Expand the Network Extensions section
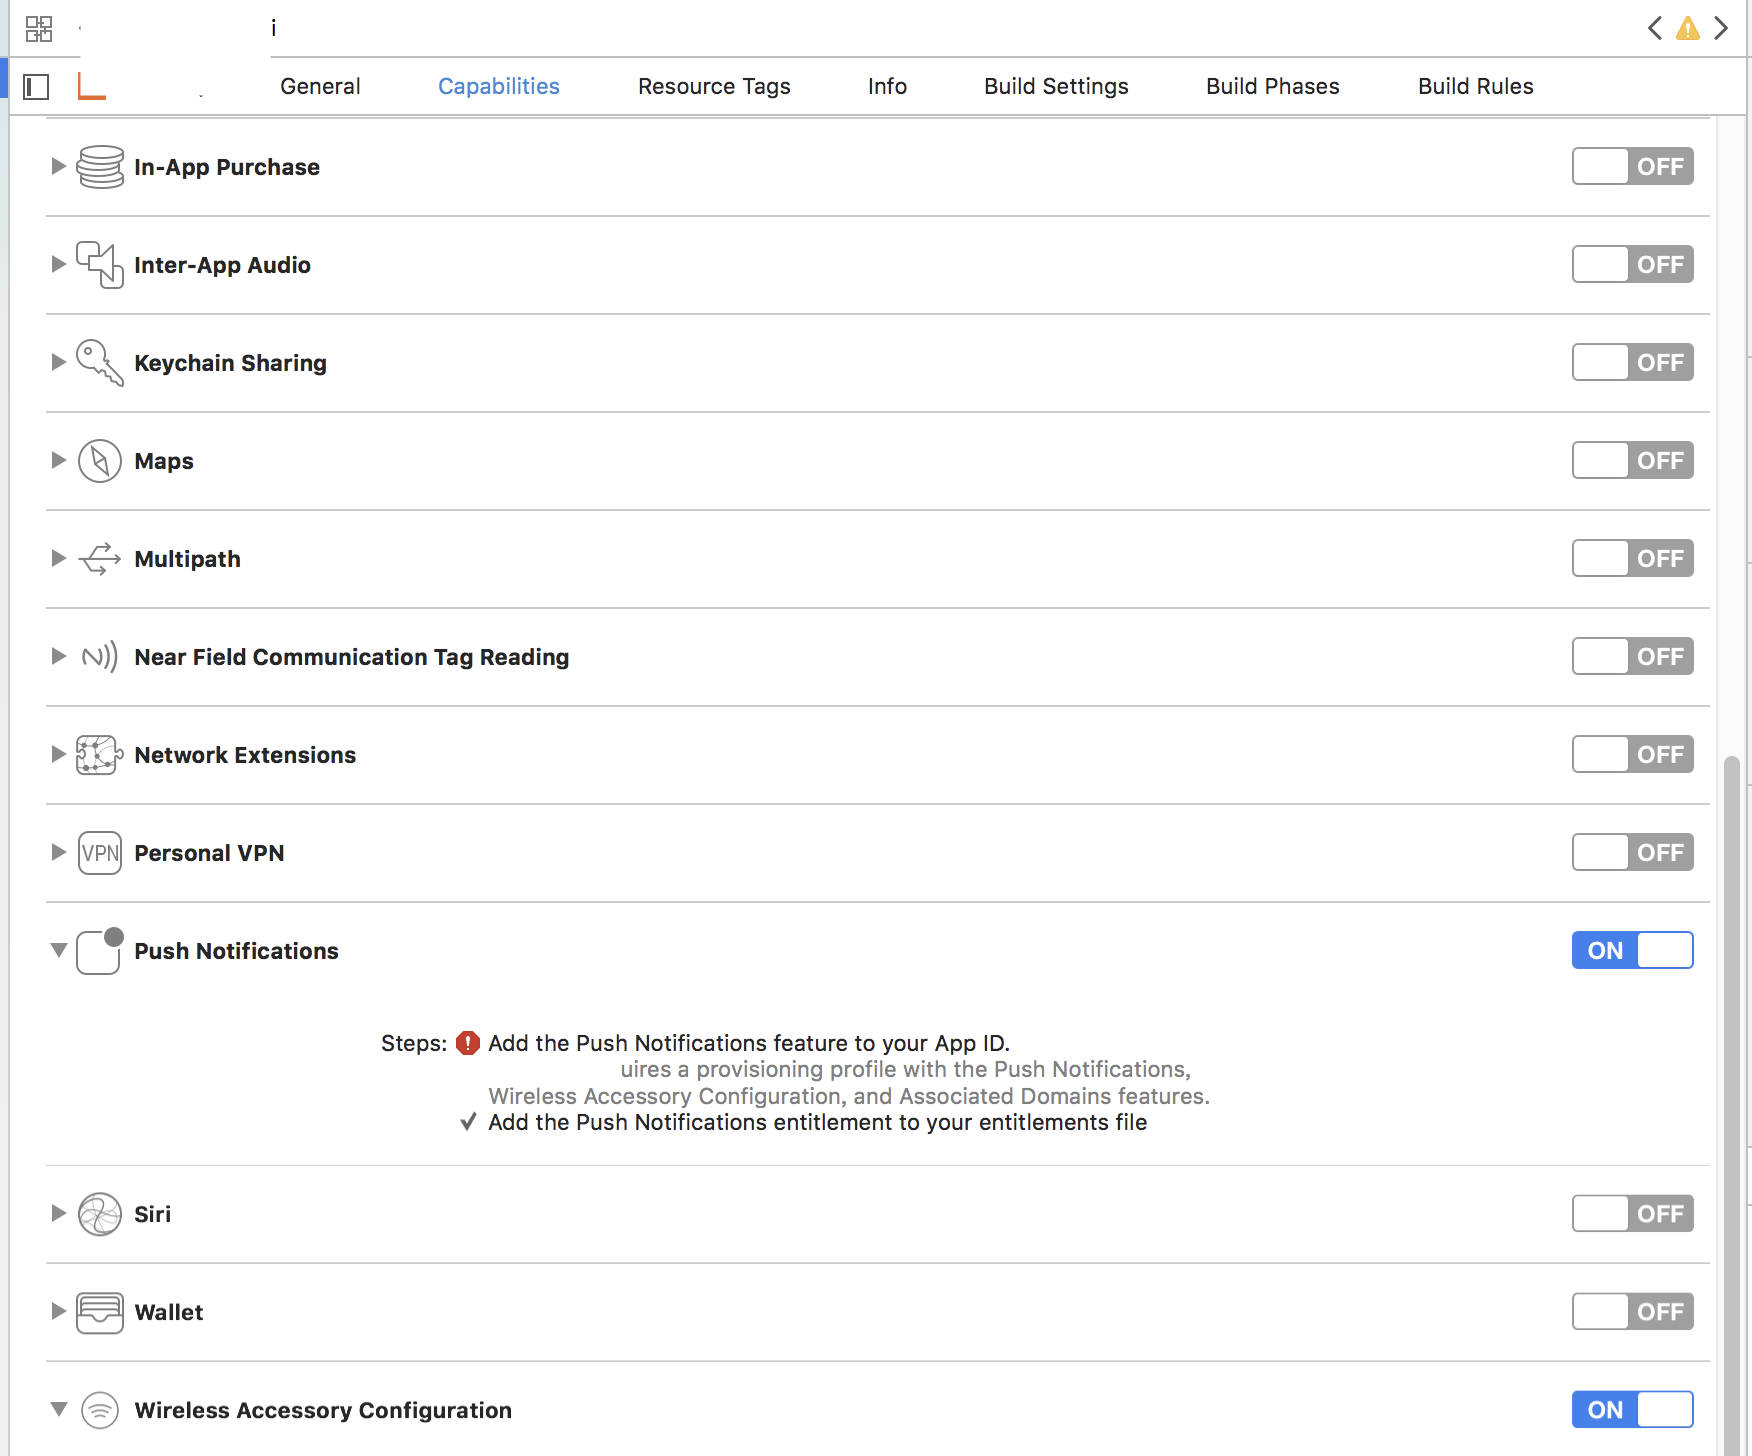This screenshot has height=1456, width=1752. pos(58,755)
